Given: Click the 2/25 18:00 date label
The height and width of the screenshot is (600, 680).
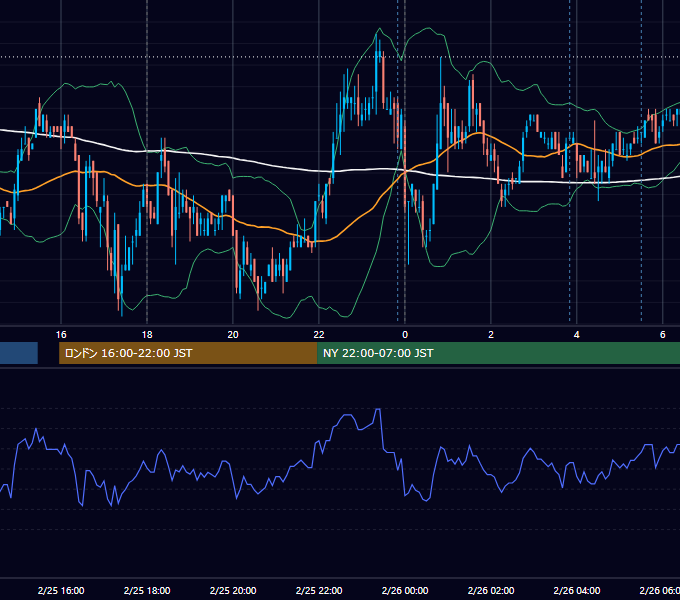Looking at the screenshot, I should click(147, 590).
